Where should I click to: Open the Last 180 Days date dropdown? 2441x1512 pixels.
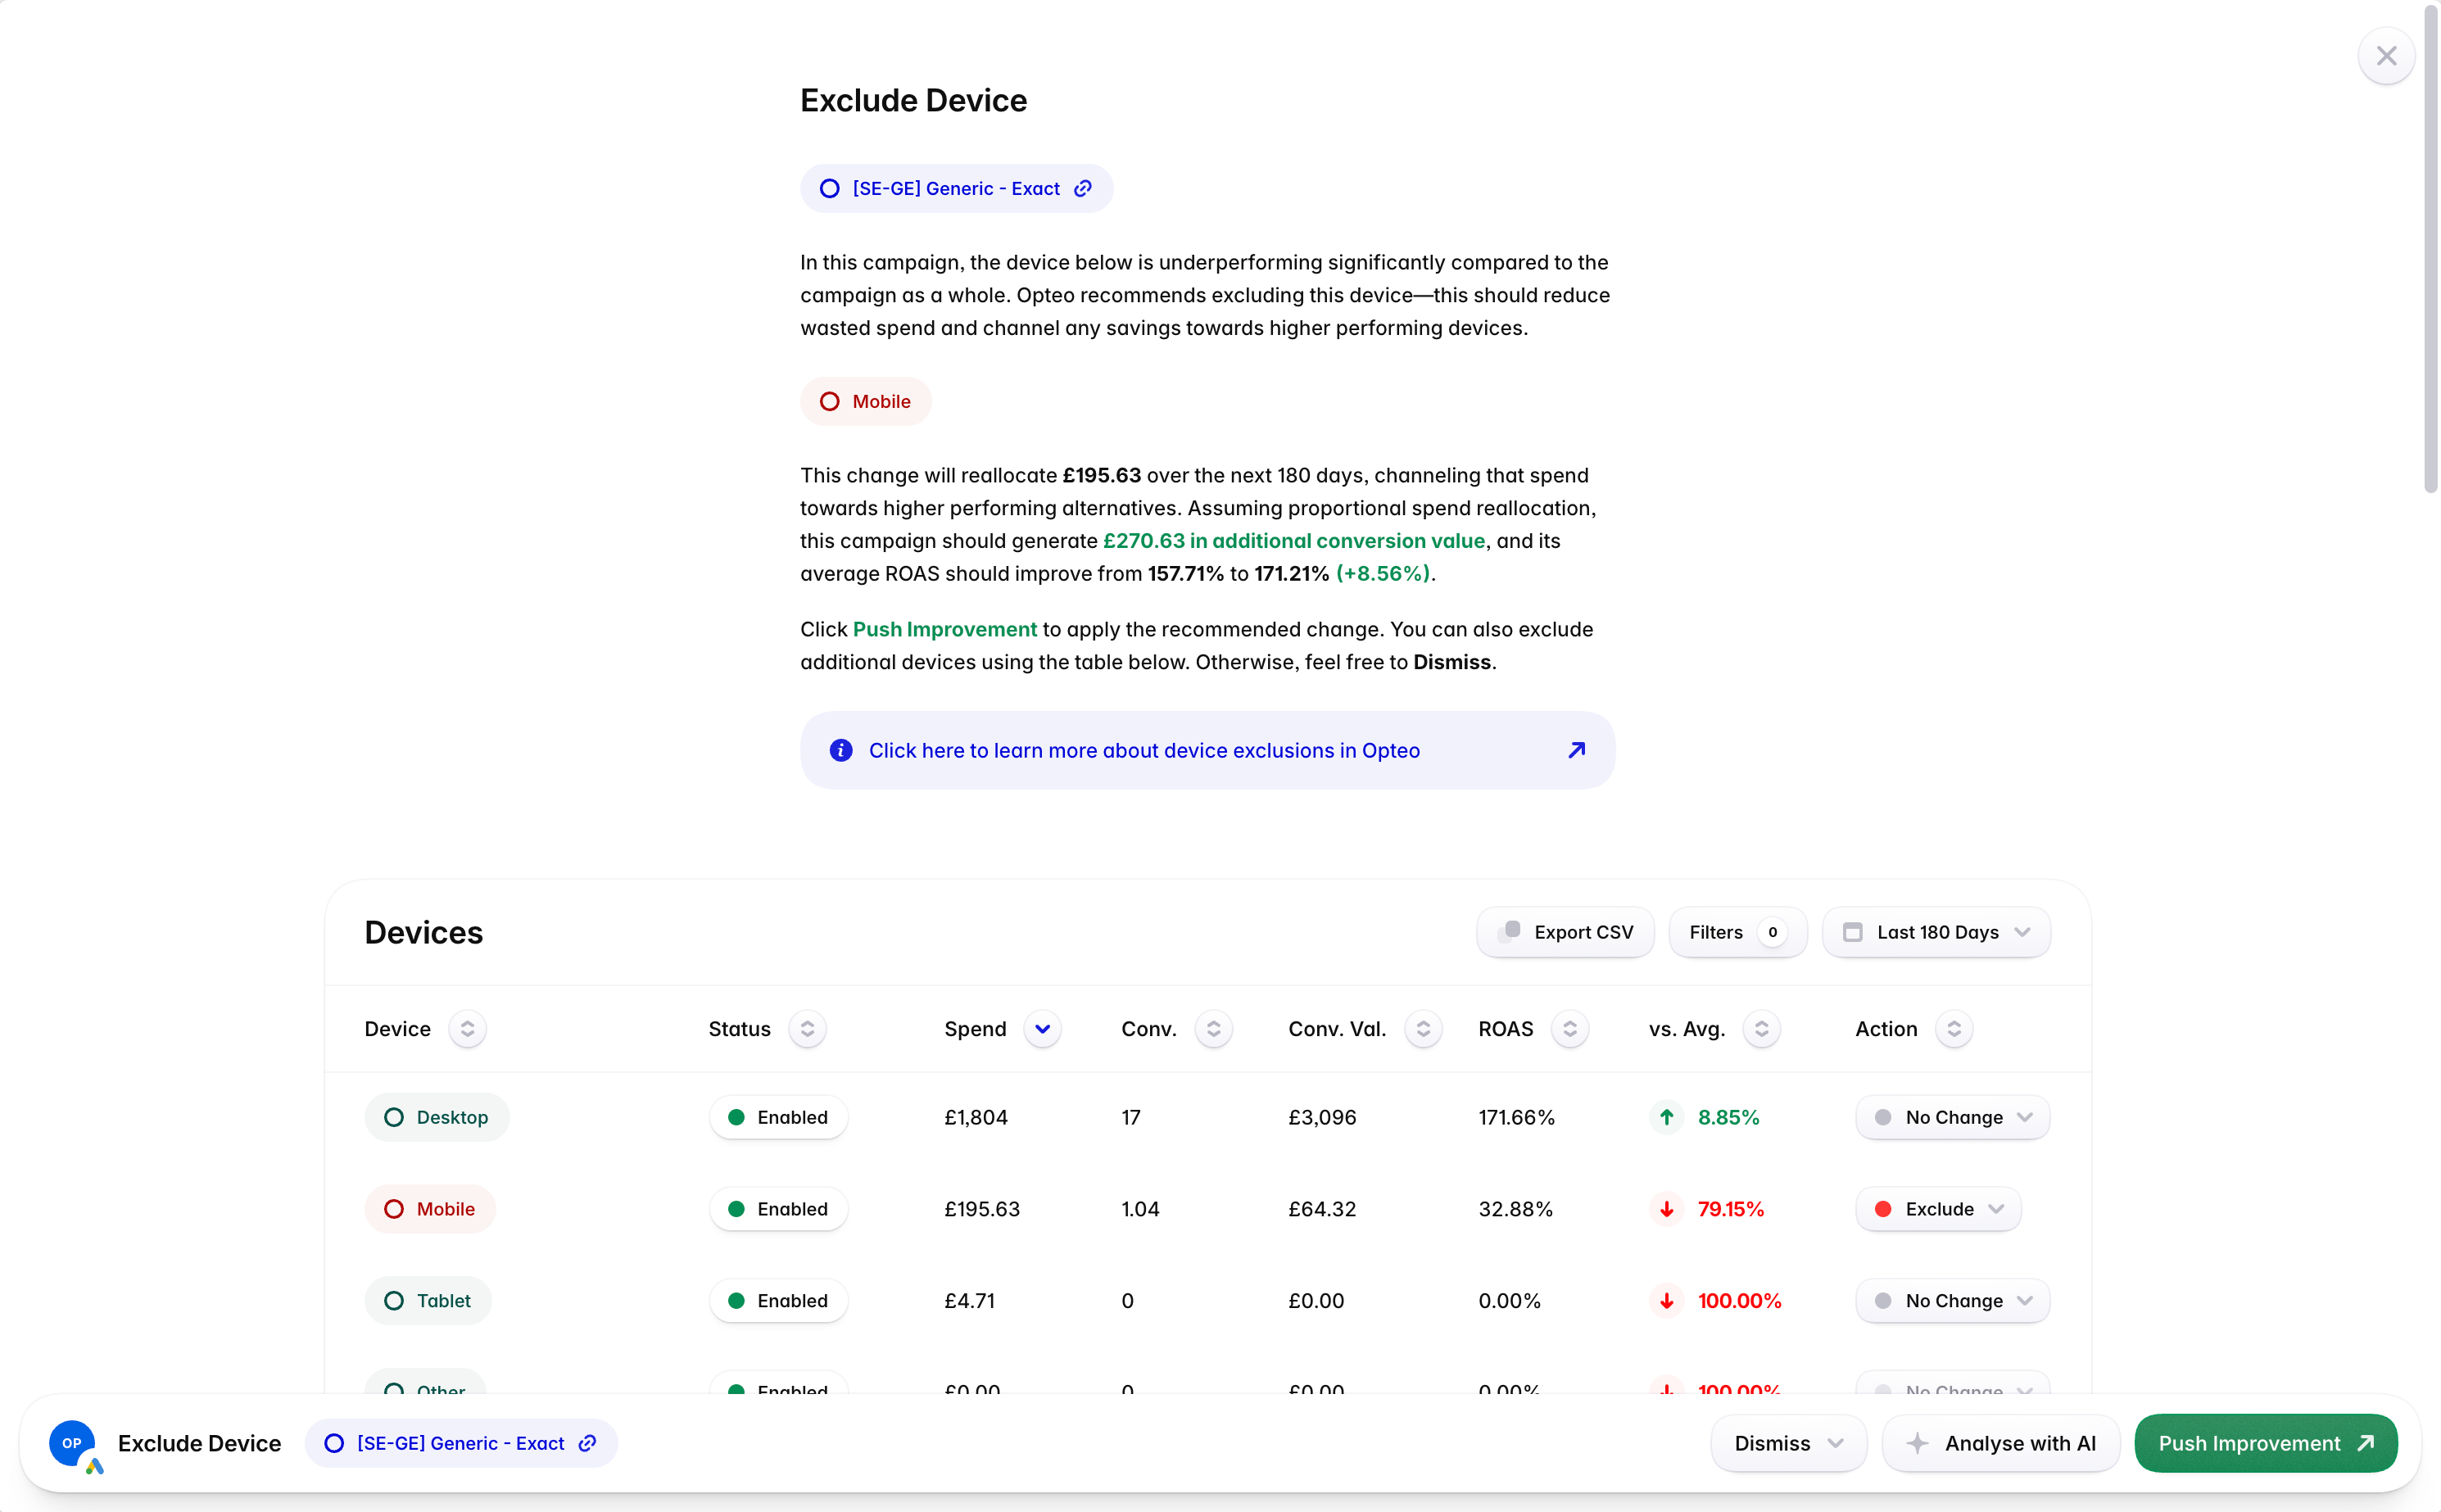click(1936, 932)
